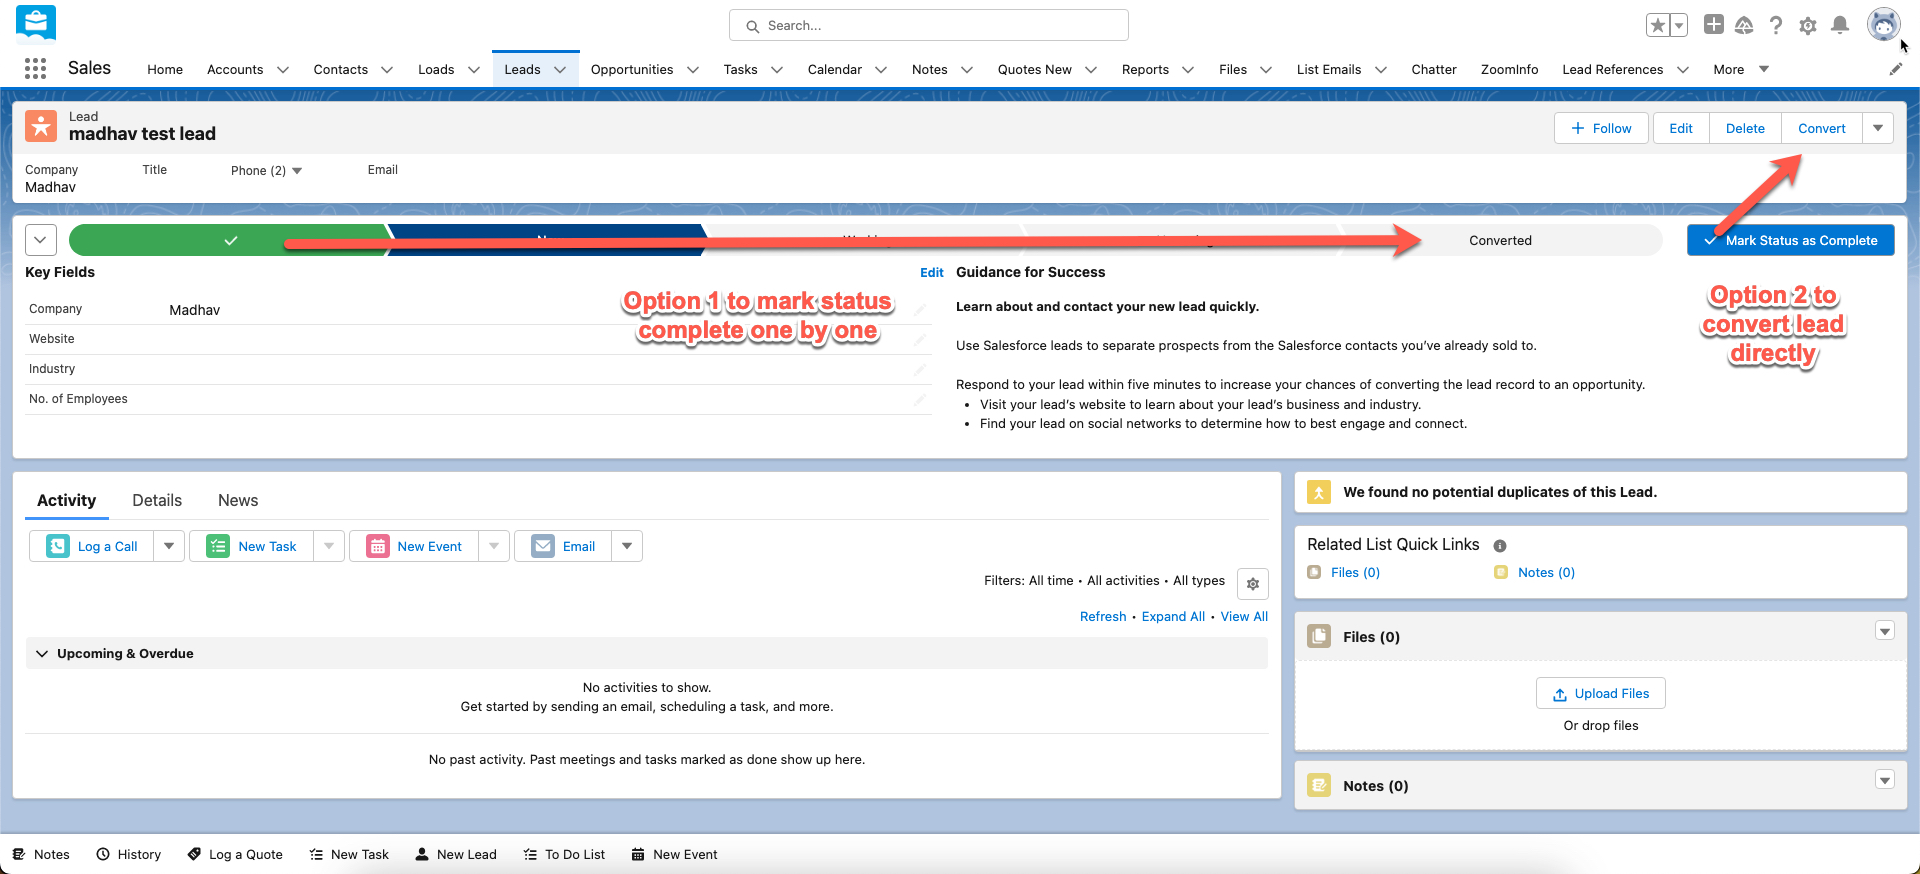Open Log a Call dropdown arrow
The width and height of the screenshot is (1920, 874).
click(169, 546)
